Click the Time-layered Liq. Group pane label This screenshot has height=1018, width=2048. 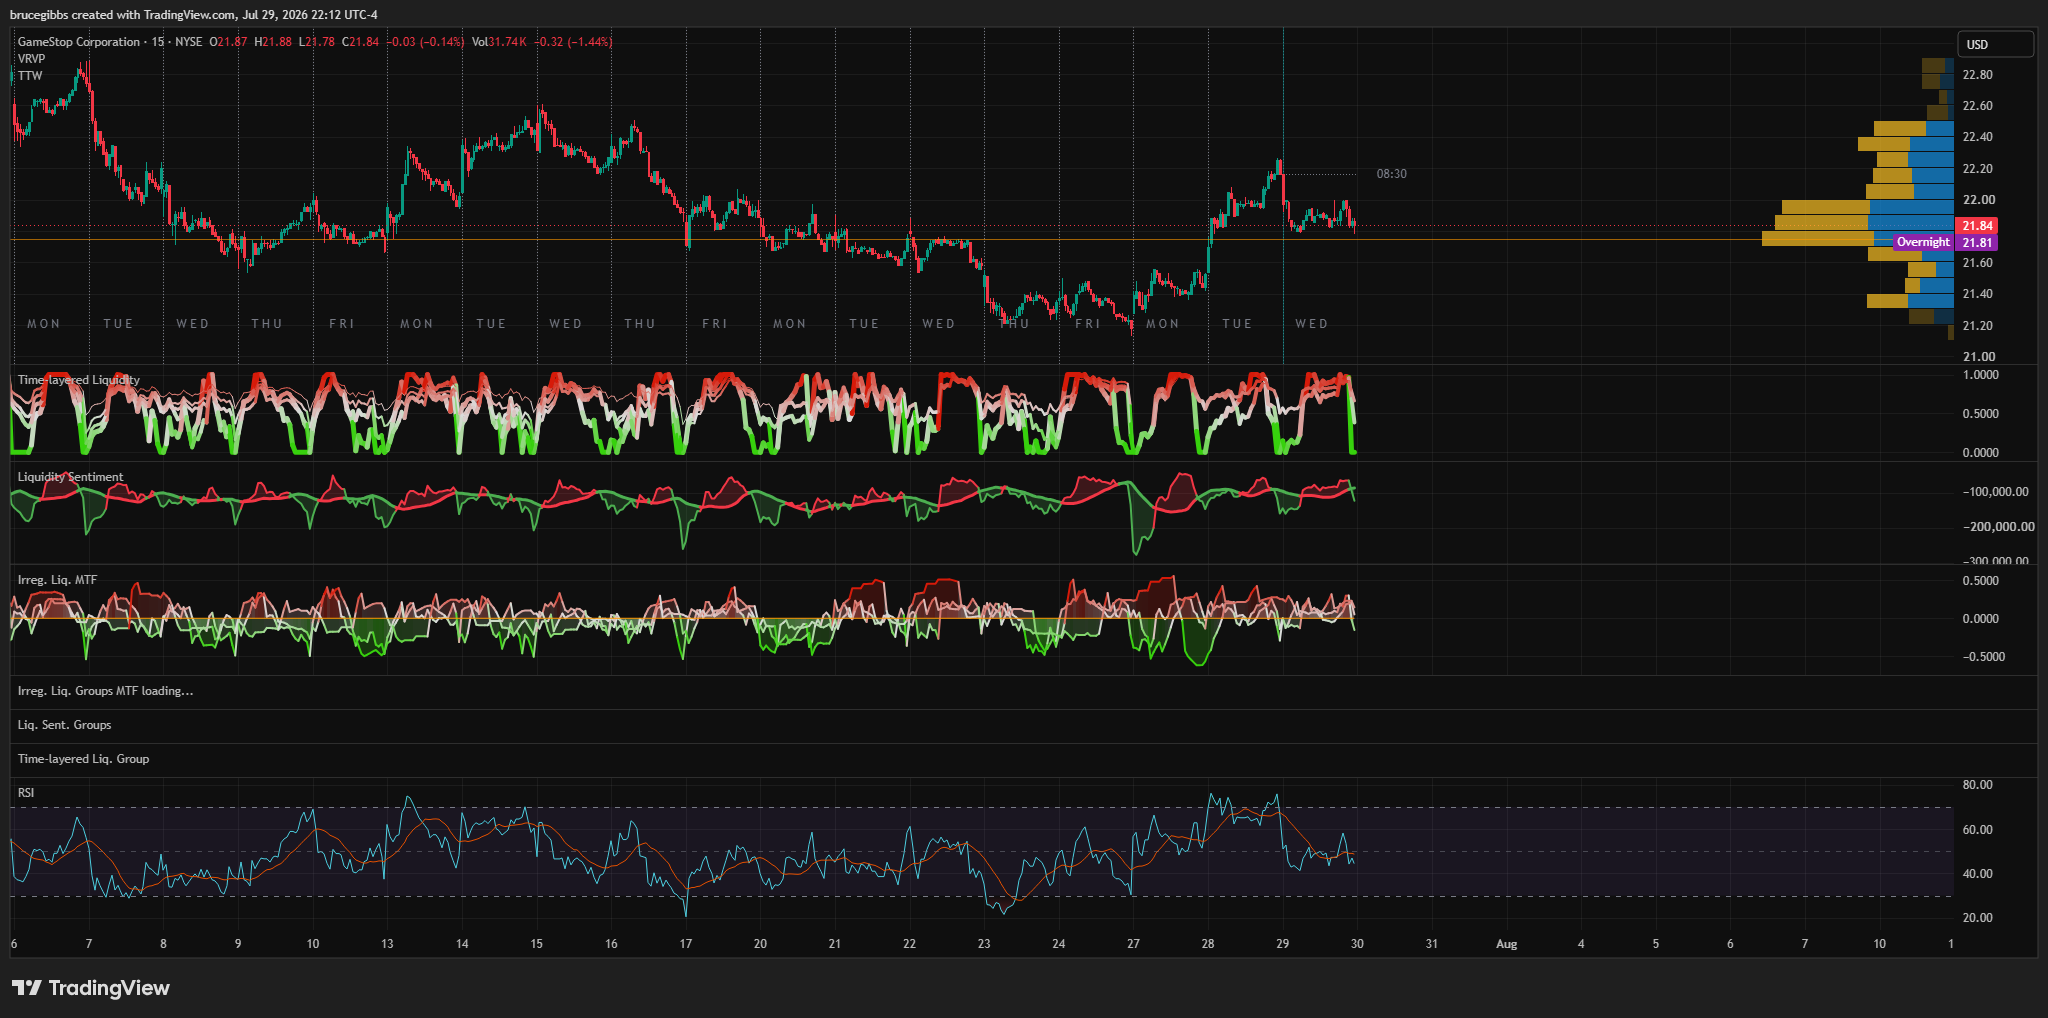[84, 759]
